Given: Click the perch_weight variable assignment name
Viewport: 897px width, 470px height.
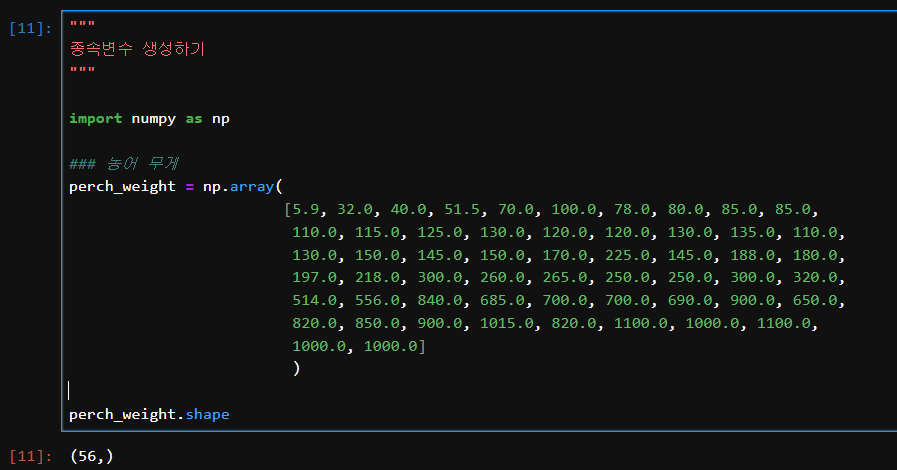Looking at the screenshot, I should tap(122, 186).
